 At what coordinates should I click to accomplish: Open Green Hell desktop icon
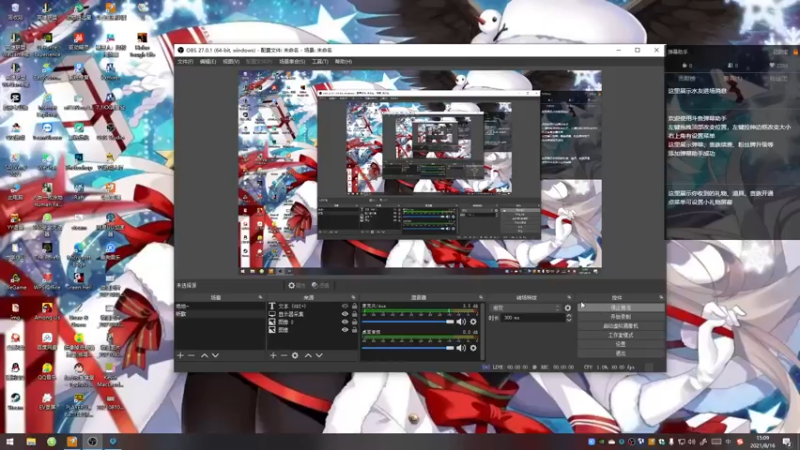[x=79, y=281]
